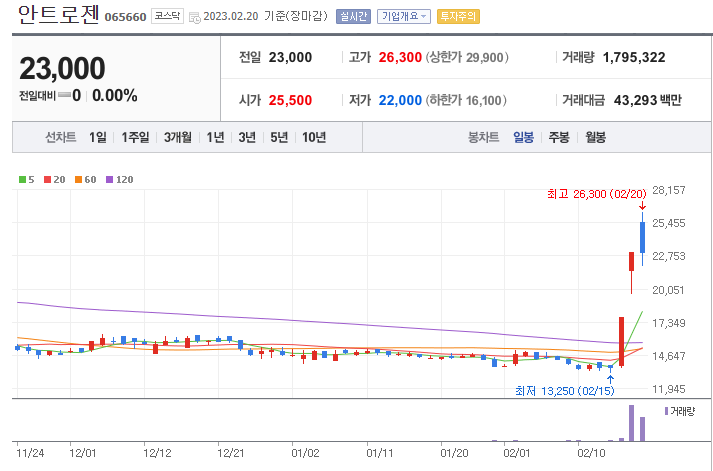Switch to the 주봉 weekly candle chart
Image resolution: width=713 pixels, height=471 pixels.
coord(559,137)
